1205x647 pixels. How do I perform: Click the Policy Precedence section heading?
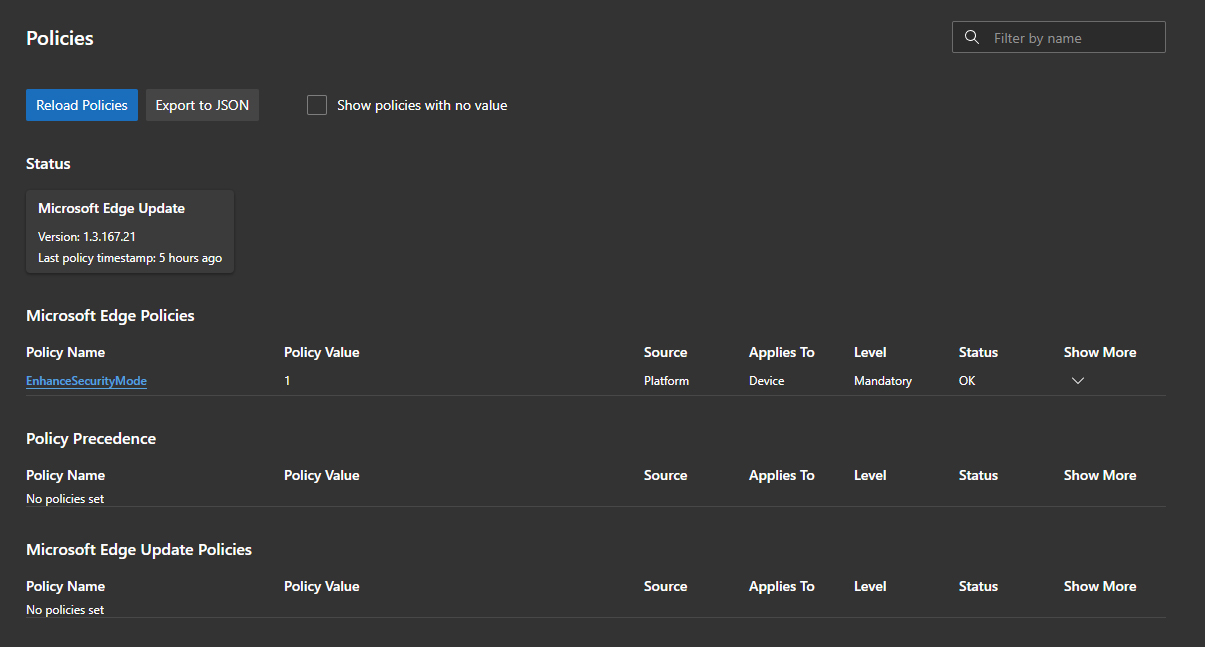[x=91, y=439]
